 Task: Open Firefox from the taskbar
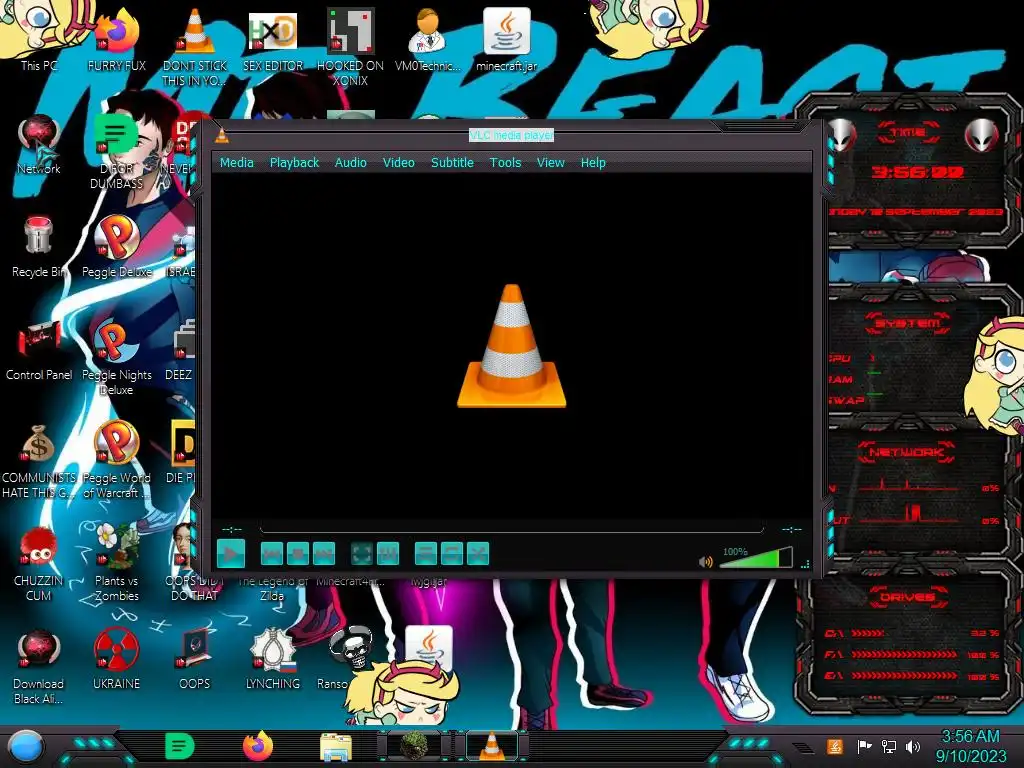coord(258,746)
